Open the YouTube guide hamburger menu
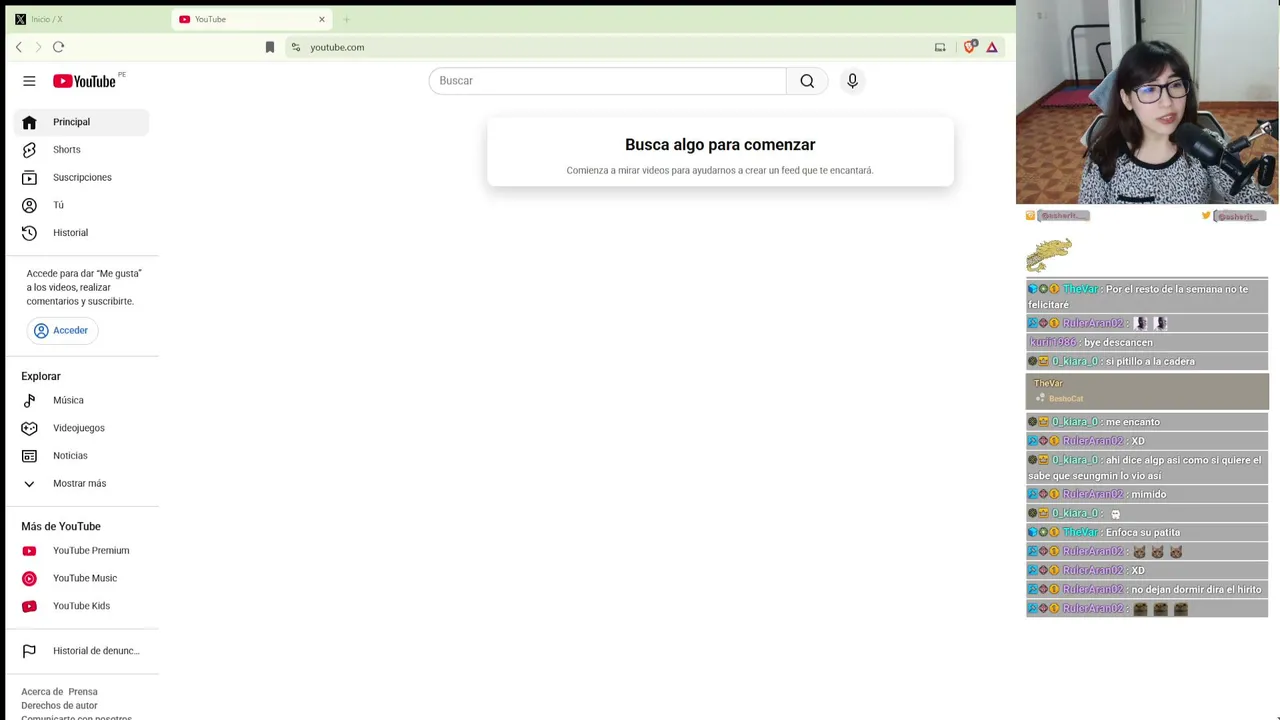 (x=29, y=81)
